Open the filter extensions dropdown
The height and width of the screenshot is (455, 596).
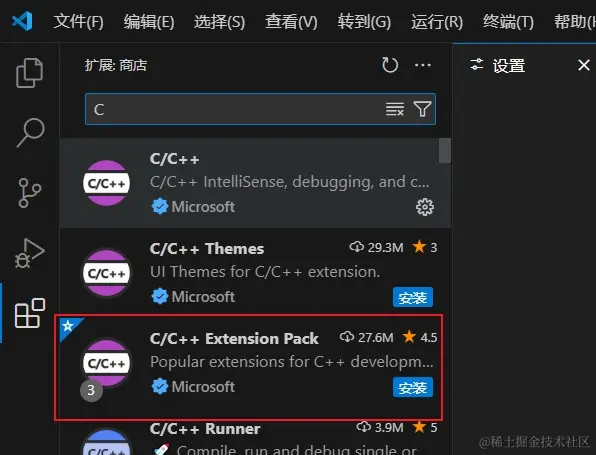[422, 109]
